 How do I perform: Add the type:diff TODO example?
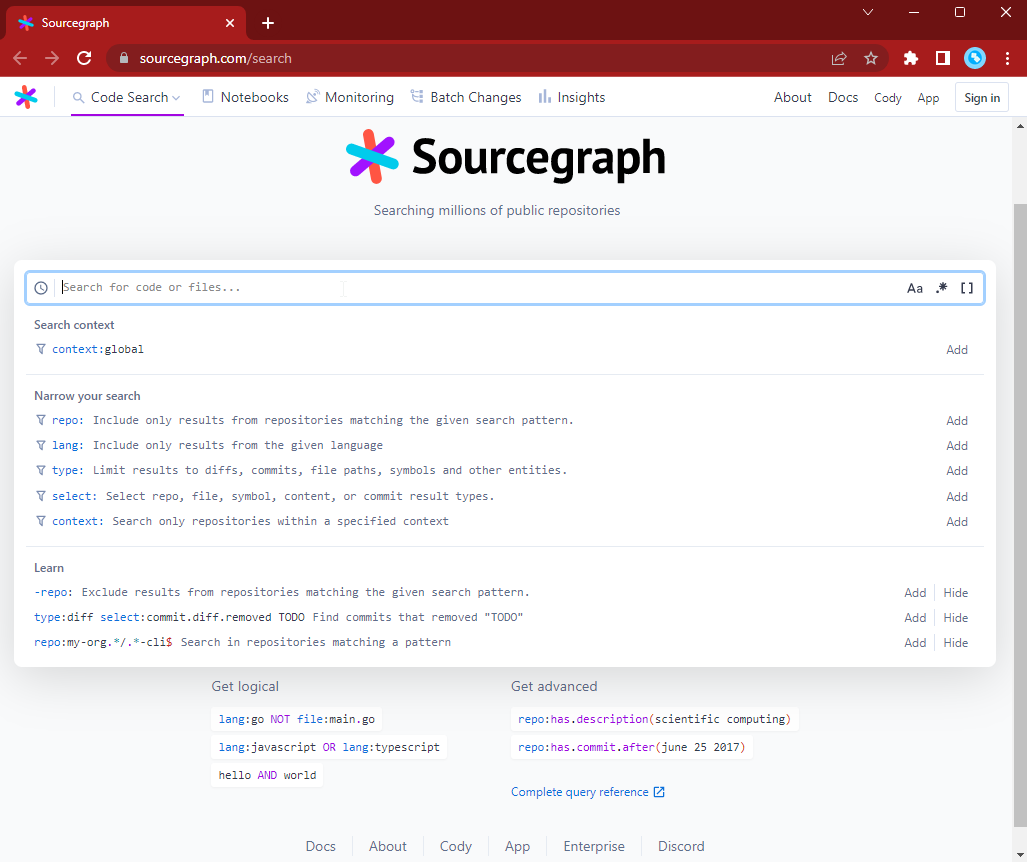point(915,618)
